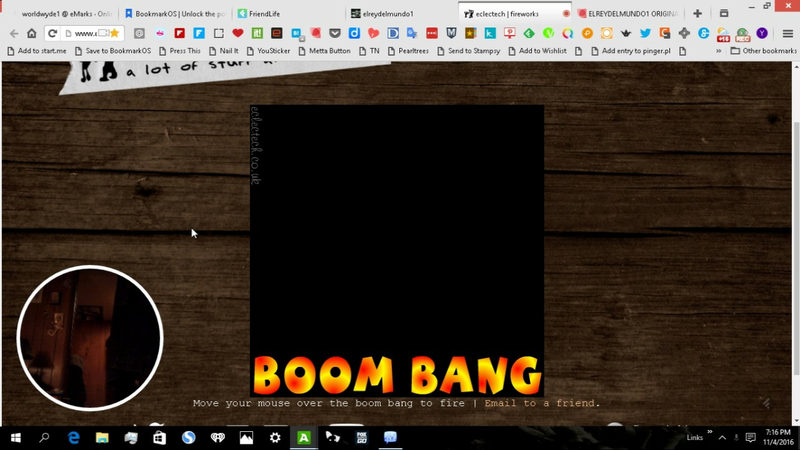Screen dimensions: 800x450
Task: Open the Windows Start menu
Action: (15, 438)
